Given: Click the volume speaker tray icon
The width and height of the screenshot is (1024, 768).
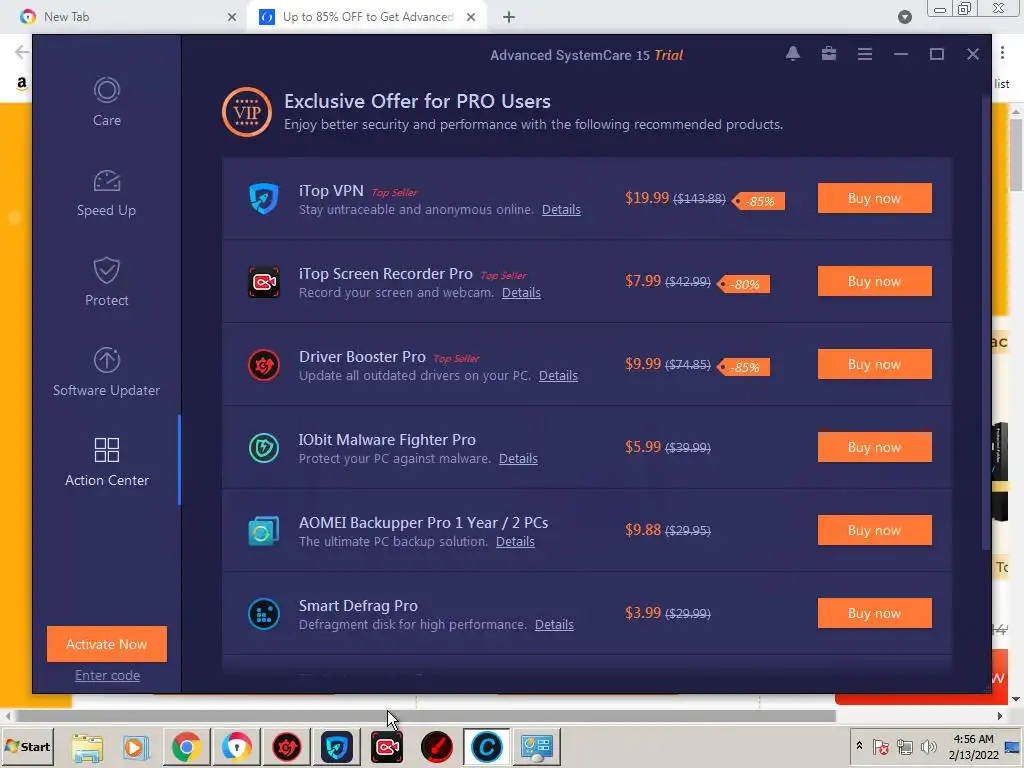Looking at the screenshot, I should [928, 746].
